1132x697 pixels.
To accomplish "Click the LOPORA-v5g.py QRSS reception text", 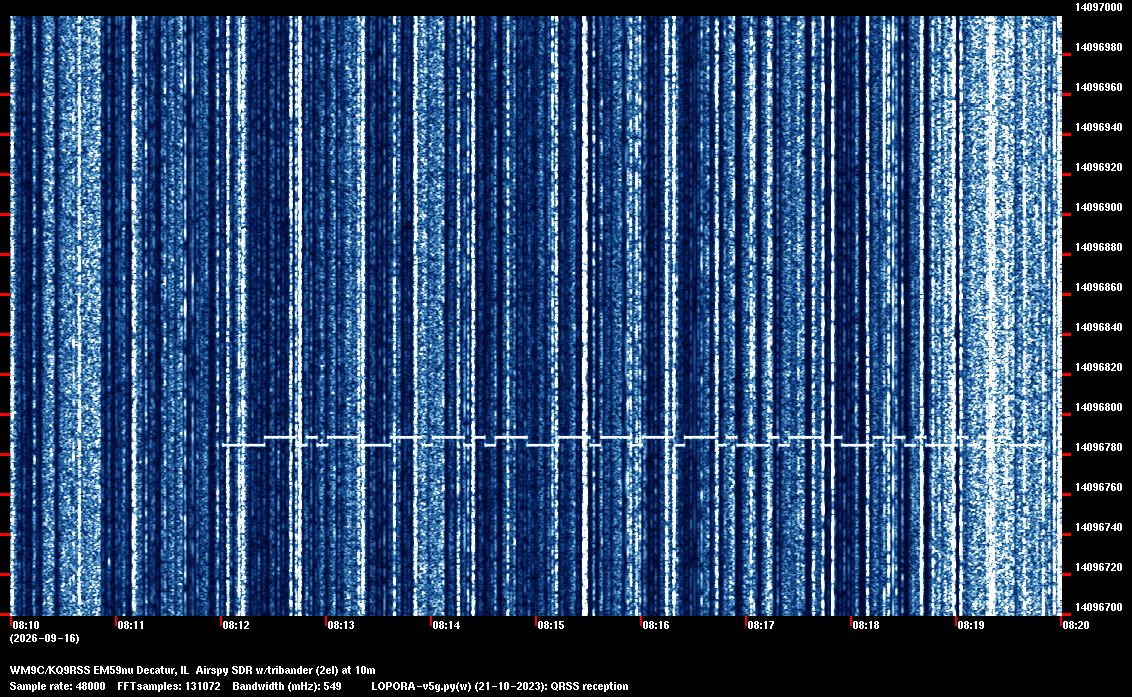I will pyautogui.click(x=500, y=686).
